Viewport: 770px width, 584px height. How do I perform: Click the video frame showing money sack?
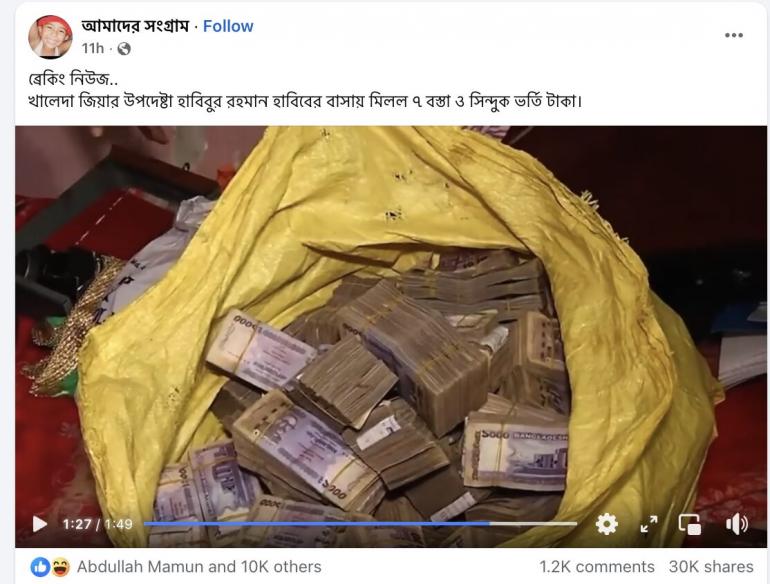(x=391, y=319)
